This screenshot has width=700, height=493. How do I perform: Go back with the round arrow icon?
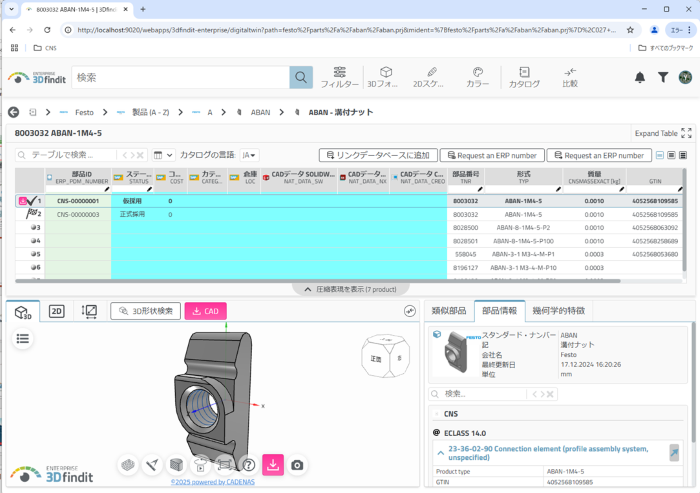coord(13,112)
